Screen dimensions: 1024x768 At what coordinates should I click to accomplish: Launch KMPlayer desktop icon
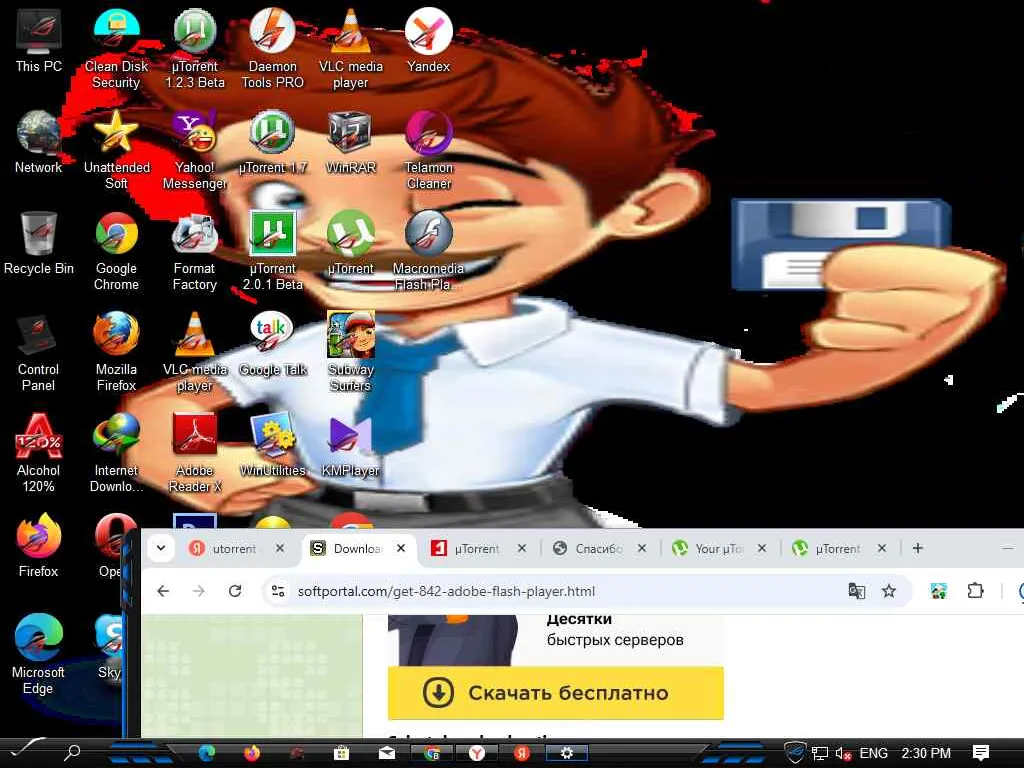click(351, 445)
